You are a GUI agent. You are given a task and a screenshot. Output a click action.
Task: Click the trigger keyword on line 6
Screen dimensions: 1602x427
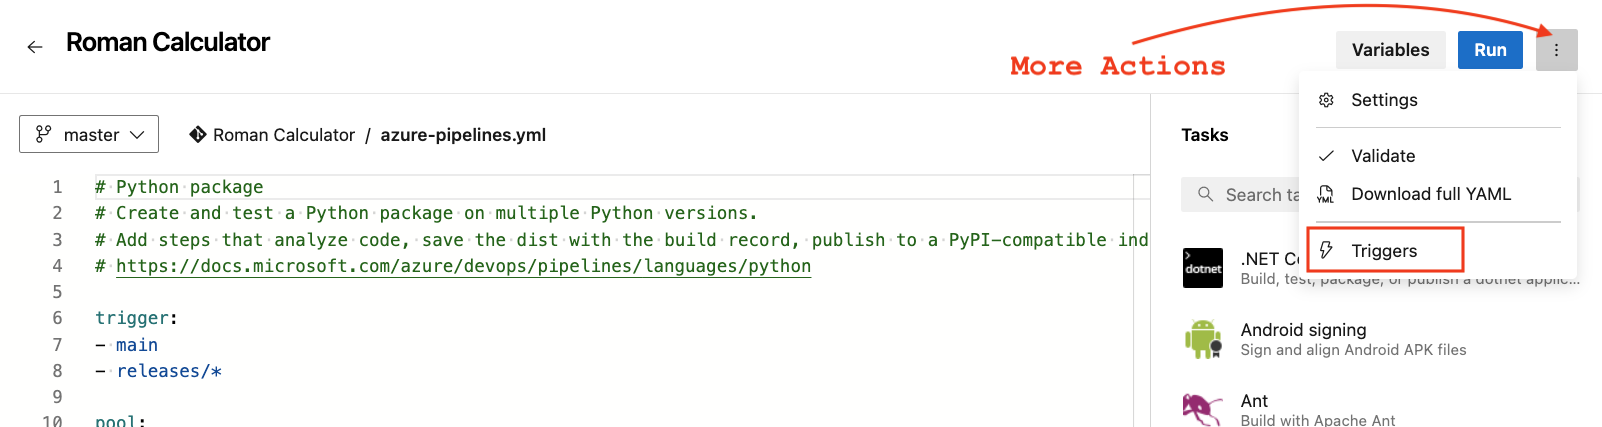tap(132, 318)
